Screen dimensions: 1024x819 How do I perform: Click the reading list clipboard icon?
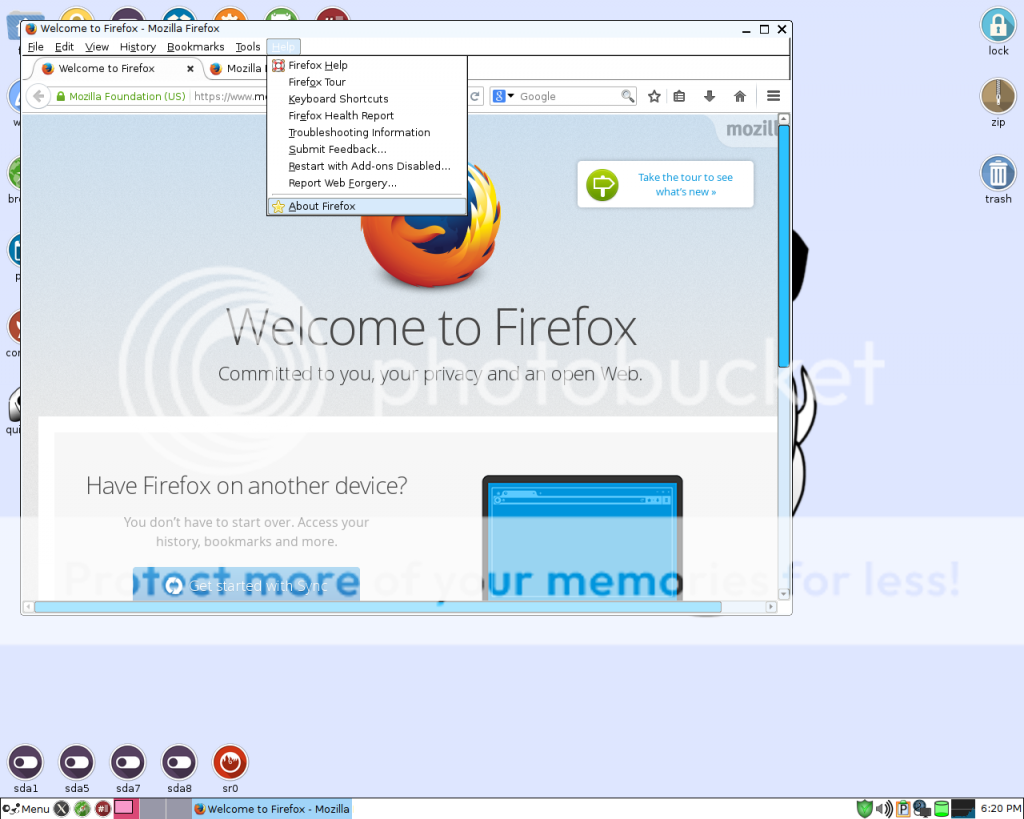679,95
